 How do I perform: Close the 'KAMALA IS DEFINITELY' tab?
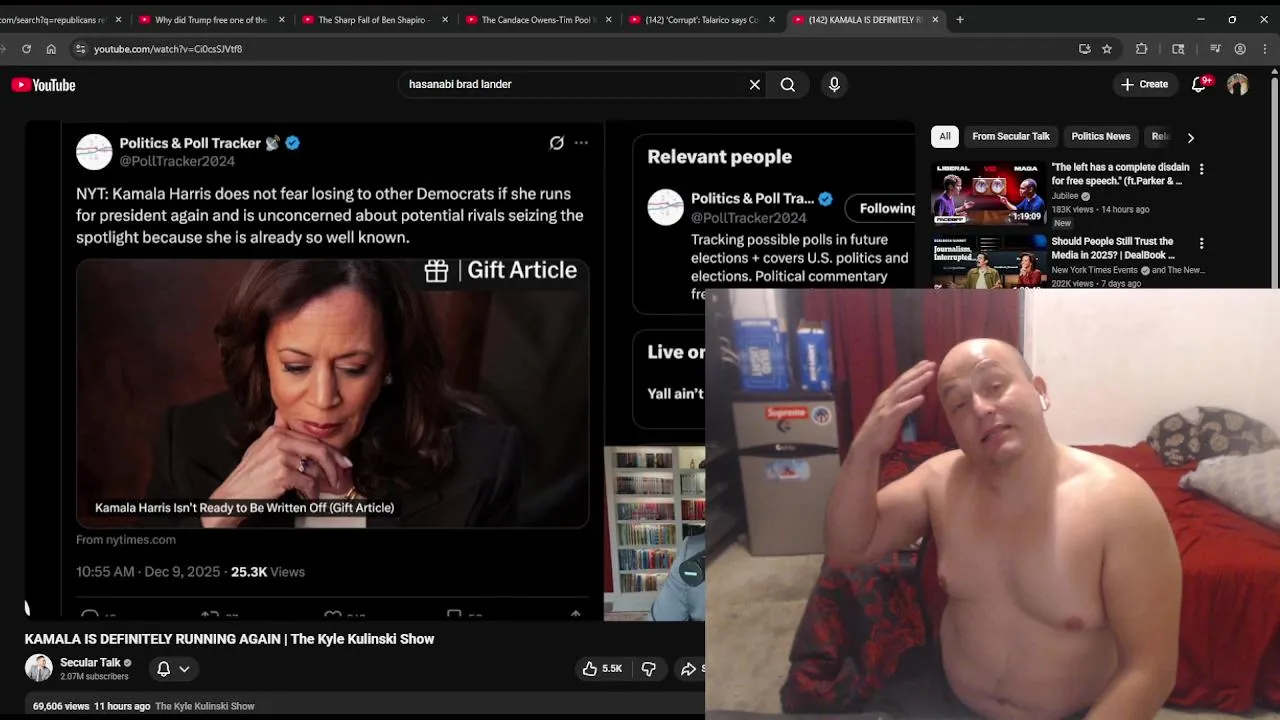(935, 20)
